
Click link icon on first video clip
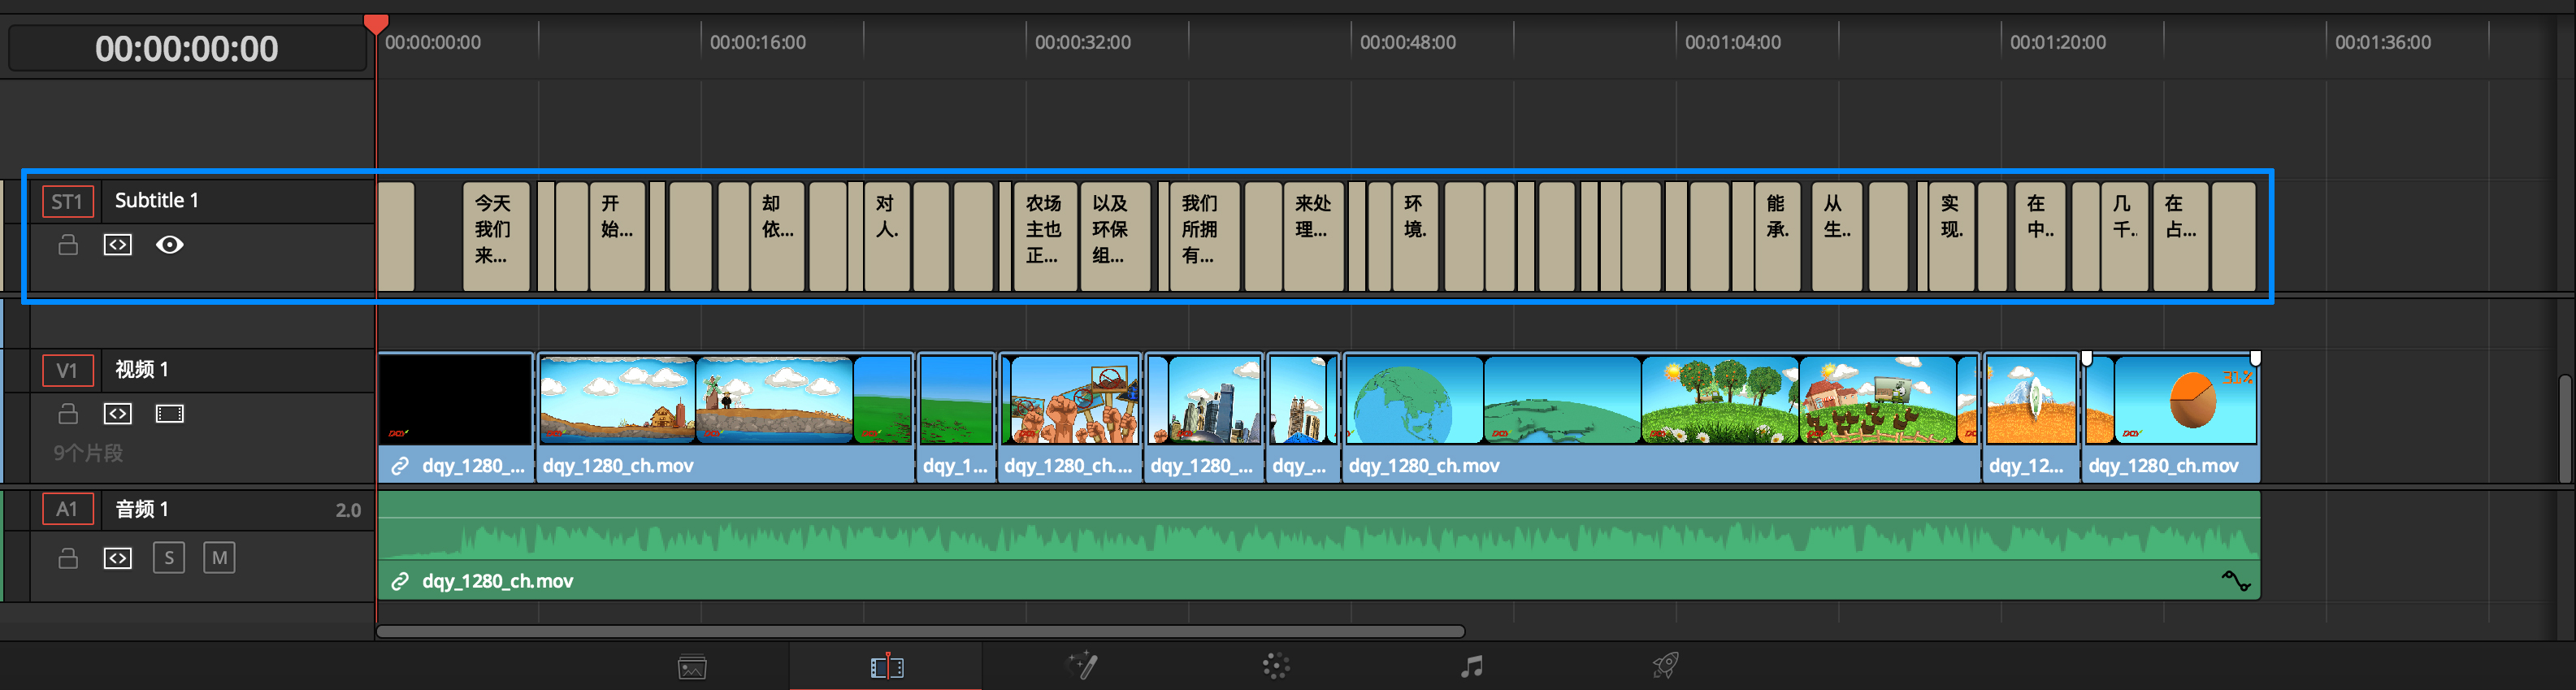point(400,466)
